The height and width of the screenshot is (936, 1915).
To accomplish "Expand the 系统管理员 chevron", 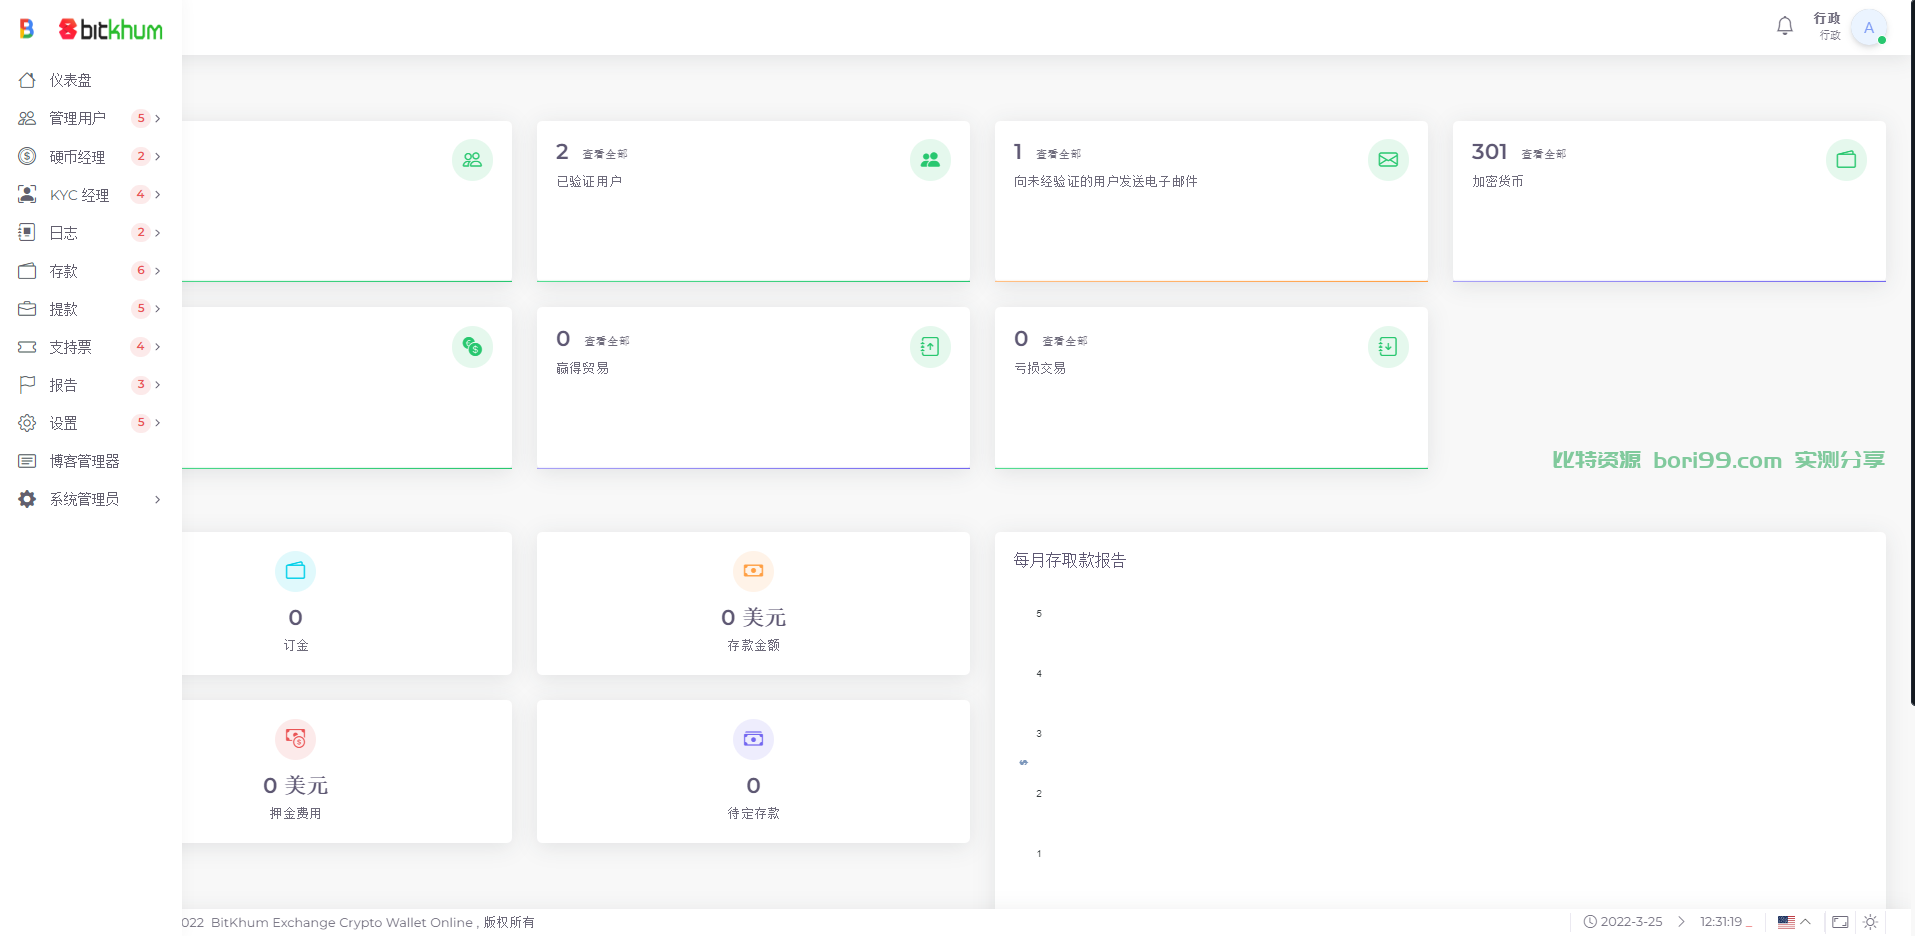I will pyautogui.click(x=157, y=499).
